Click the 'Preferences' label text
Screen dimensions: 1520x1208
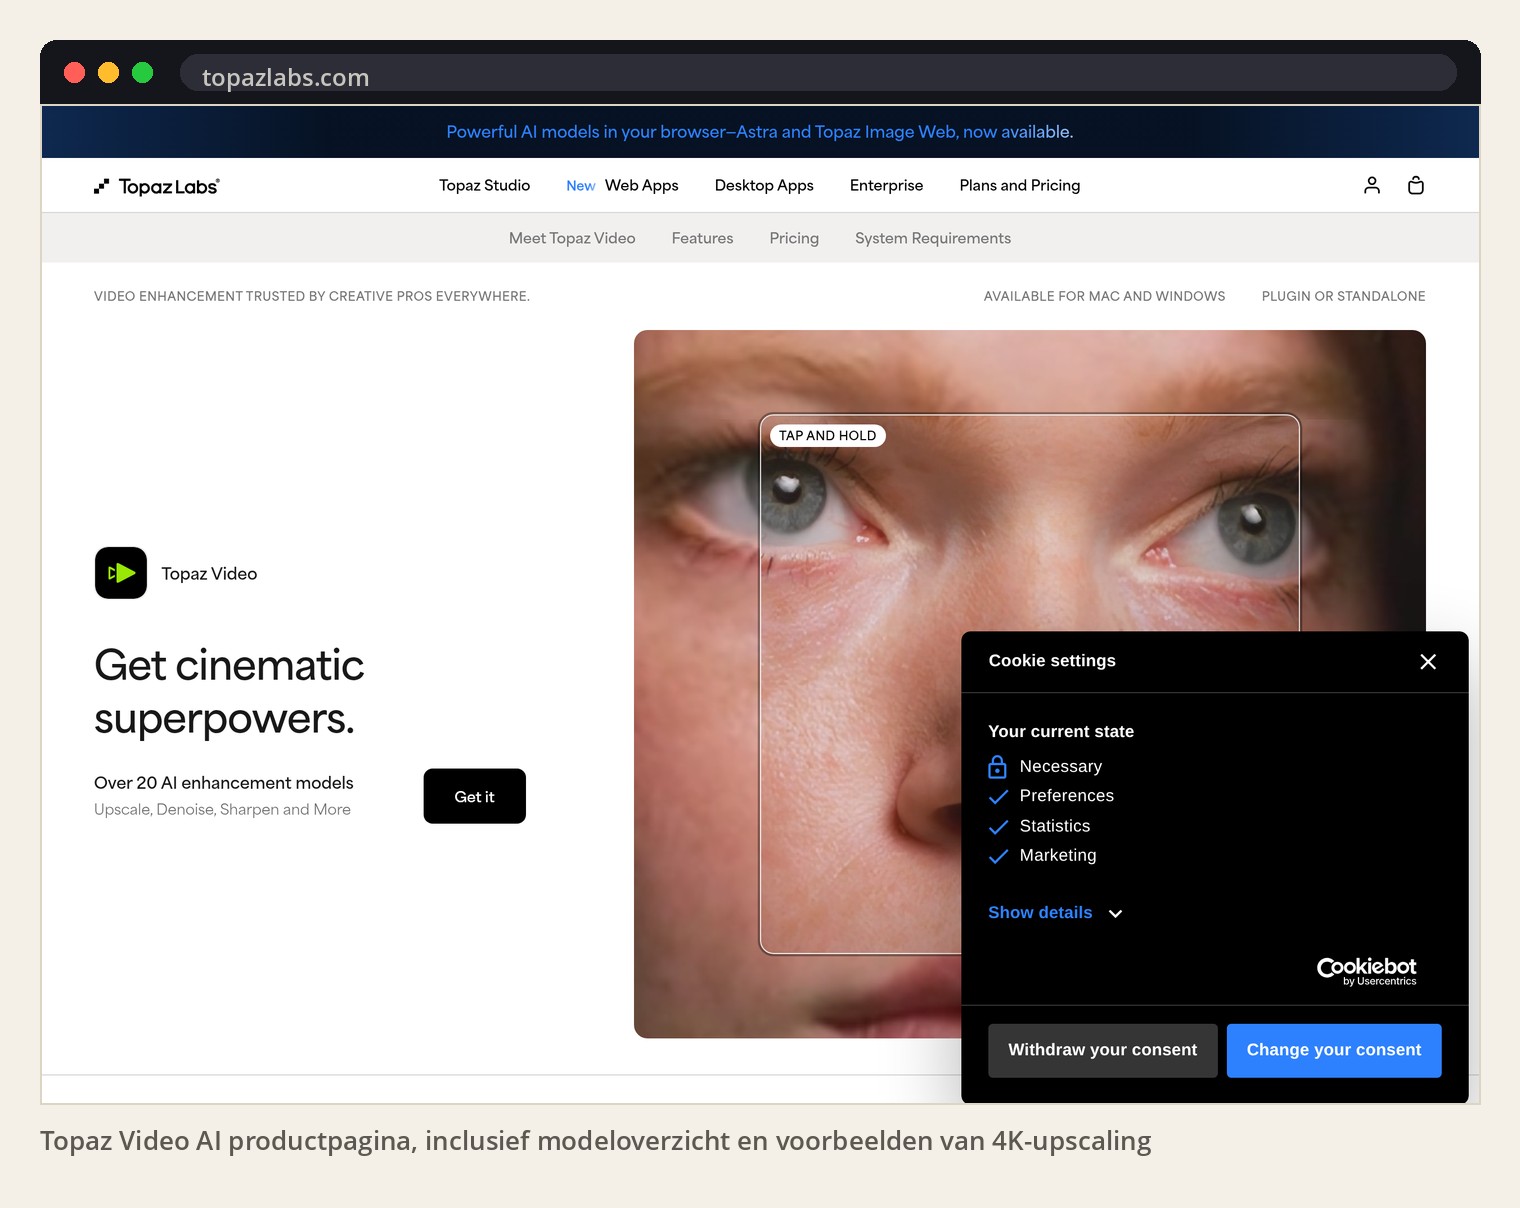point(1067,795)
